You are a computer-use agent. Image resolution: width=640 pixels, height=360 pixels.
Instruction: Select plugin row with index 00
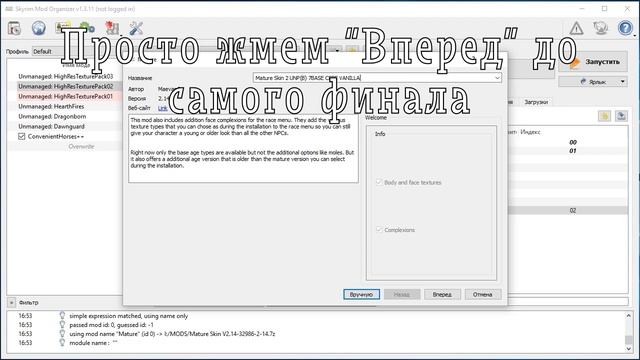[x=567, y=142]
